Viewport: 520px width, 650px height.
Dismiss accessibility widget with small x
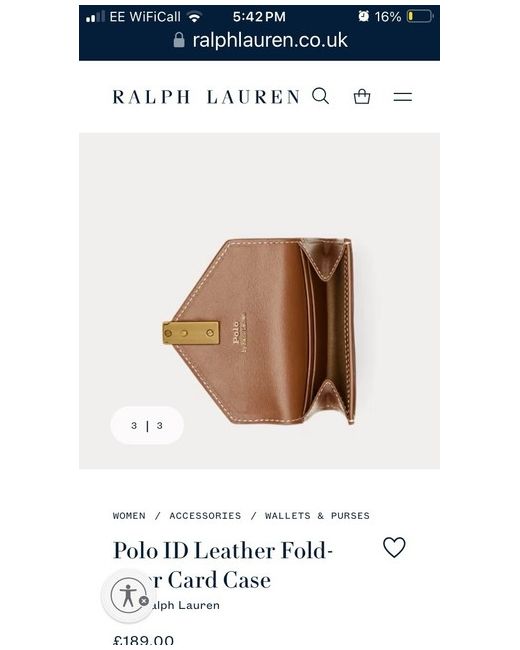144,601
